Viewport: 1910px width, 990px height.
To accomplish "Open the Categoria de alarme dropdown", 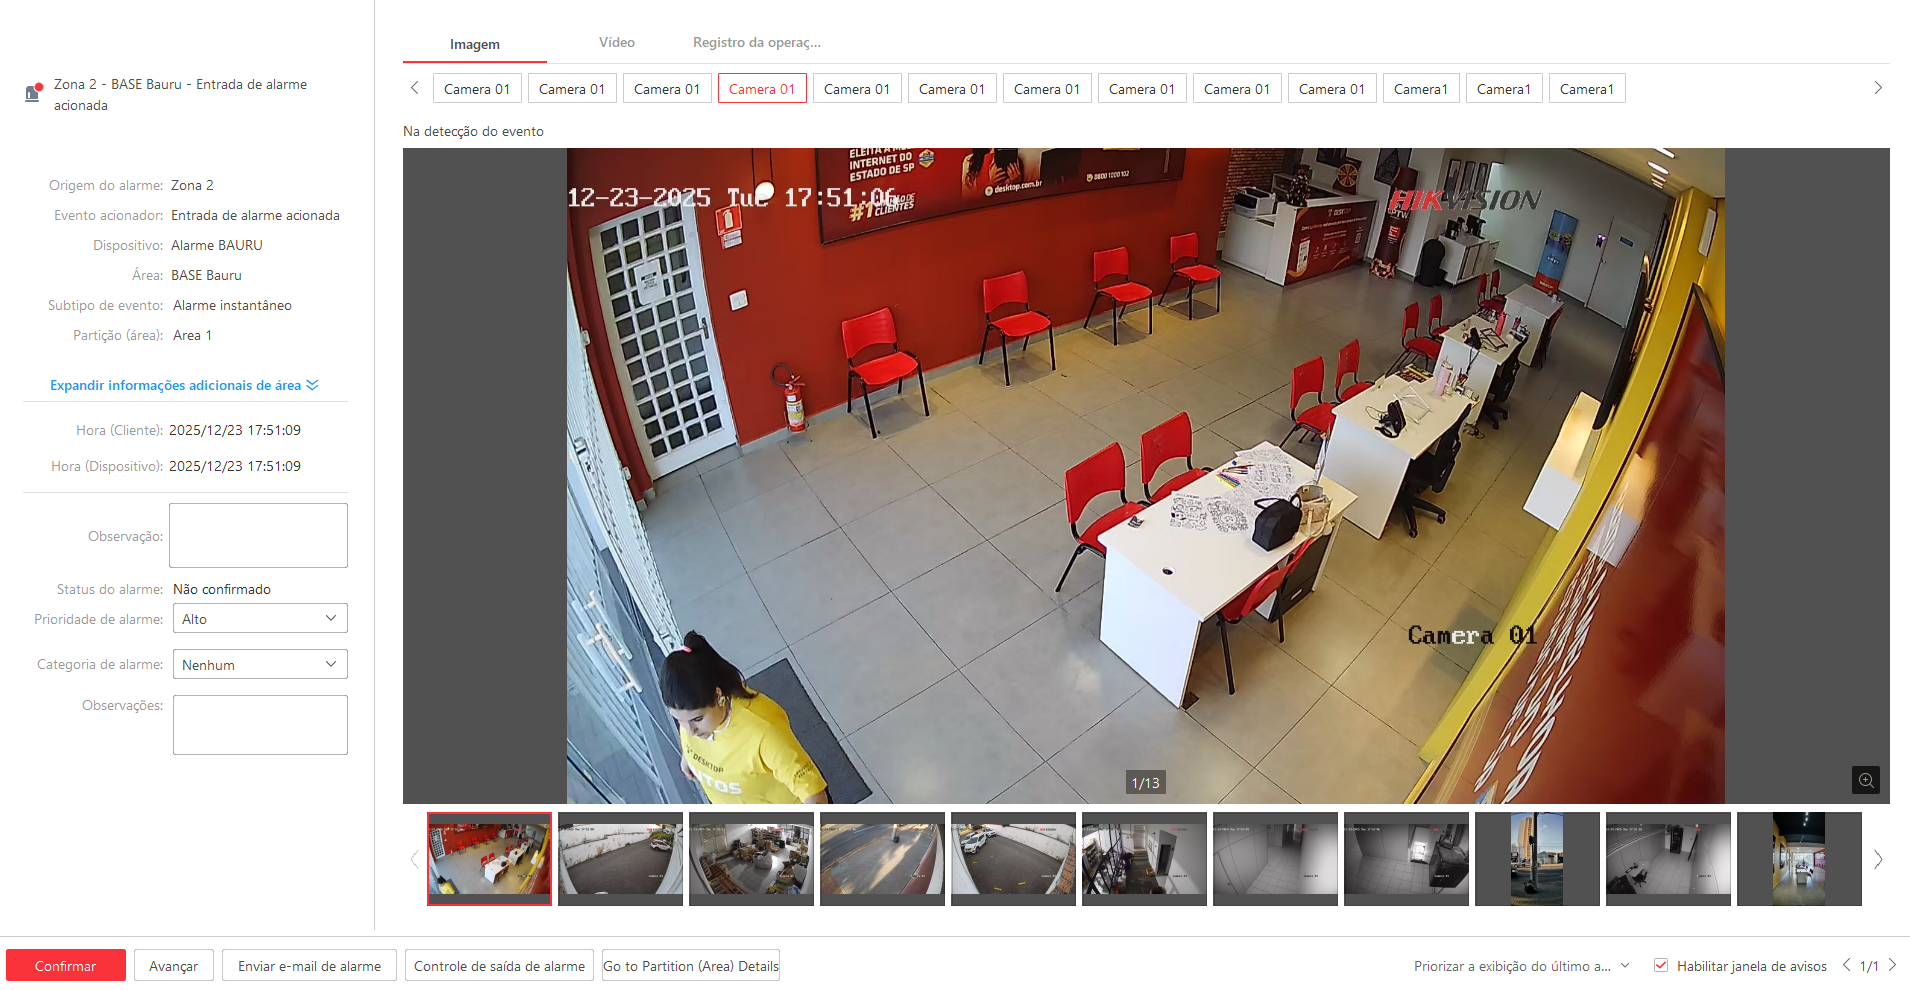I will 259,665.
